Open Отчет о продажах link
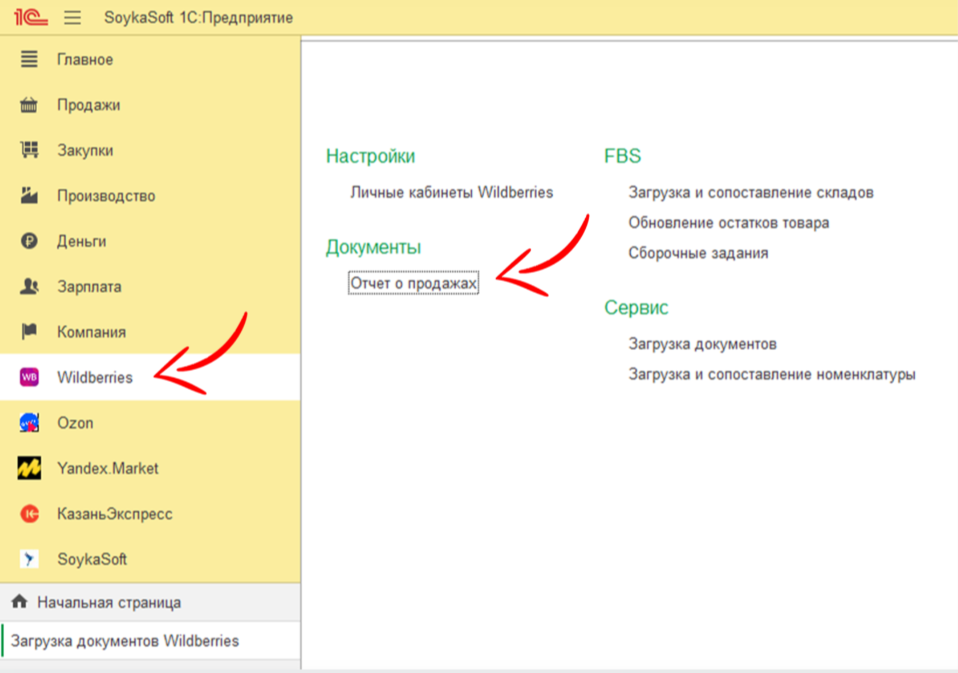Screen dimensions: 958x673 [414, 284]
